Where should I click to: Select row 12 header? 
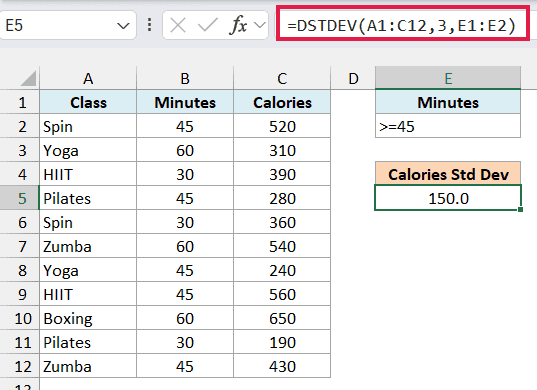20,366
